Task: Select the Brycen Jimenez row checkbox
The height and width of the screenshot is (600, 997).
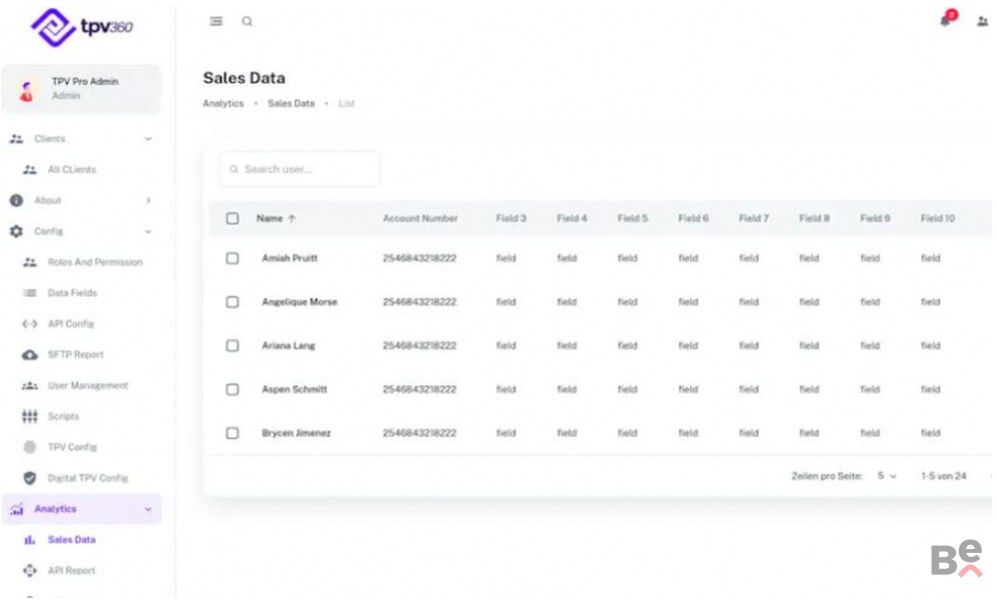Action: click(232, 433)
